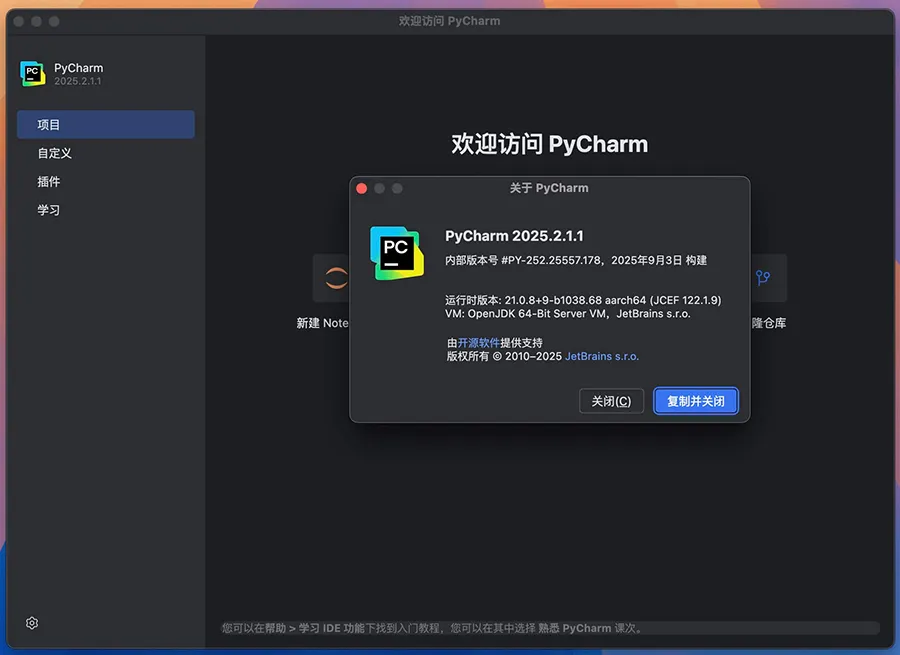Click the 欢迎访问 PyCharm welcome heading

click(549, 144)
